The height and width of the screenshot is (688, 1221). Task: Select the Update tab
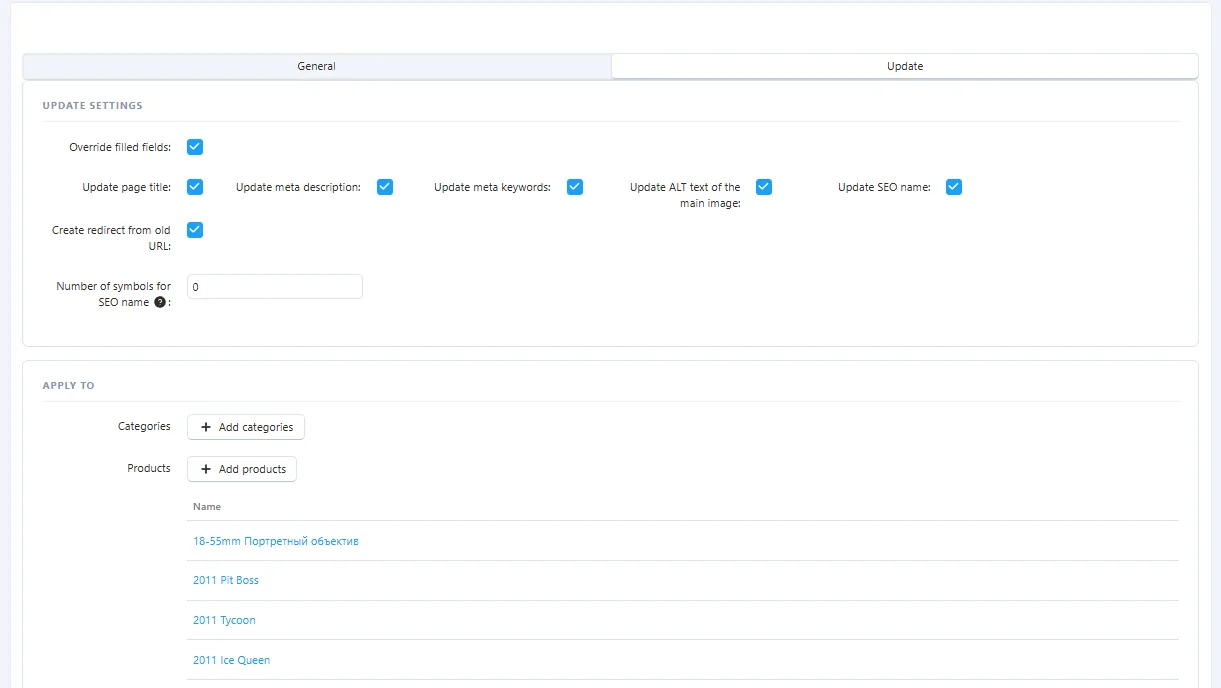pyautogui.click(x=905, y=66)
